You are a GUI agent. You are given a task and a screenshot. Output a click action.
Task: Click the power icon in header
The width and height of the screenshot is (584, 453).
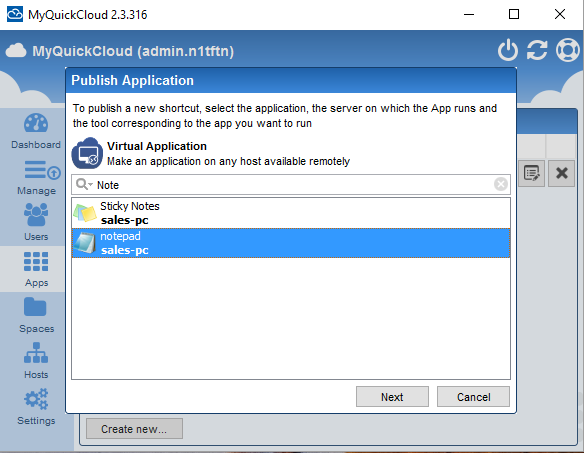click(508, 50)
